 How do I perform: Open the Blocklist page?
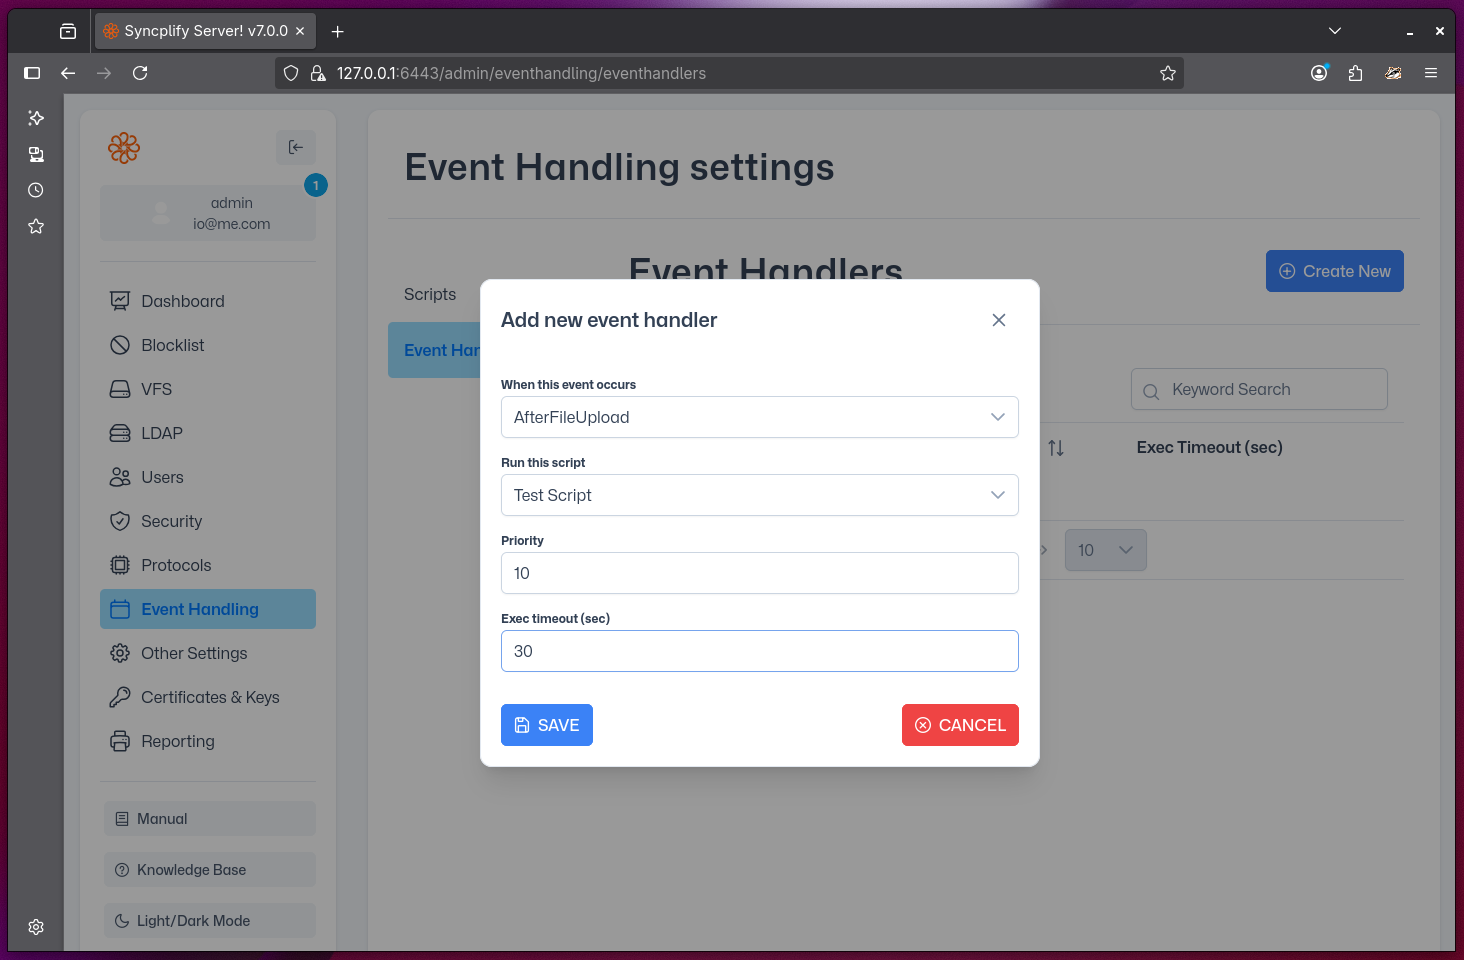point(172,344)
